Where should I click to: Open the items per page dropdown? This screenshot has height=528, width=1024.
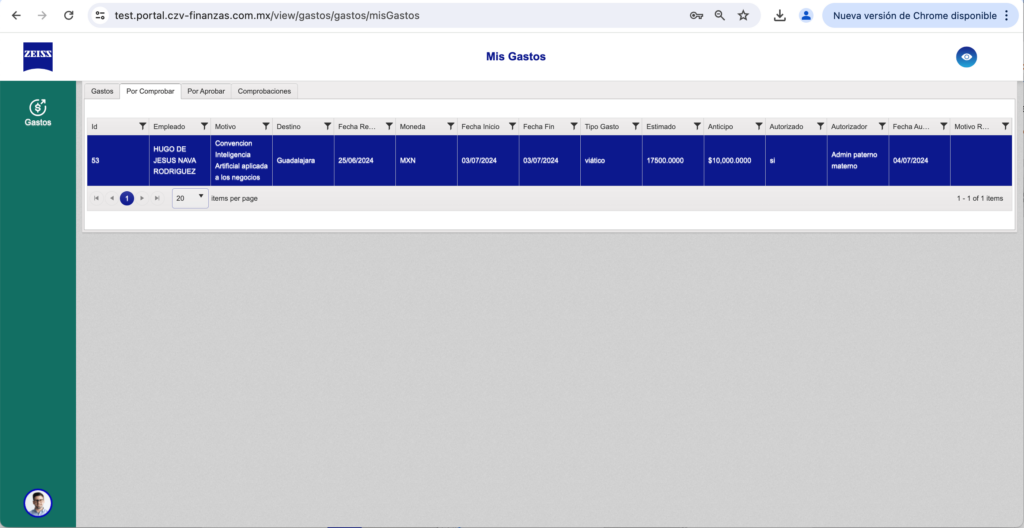coord(190,198)
